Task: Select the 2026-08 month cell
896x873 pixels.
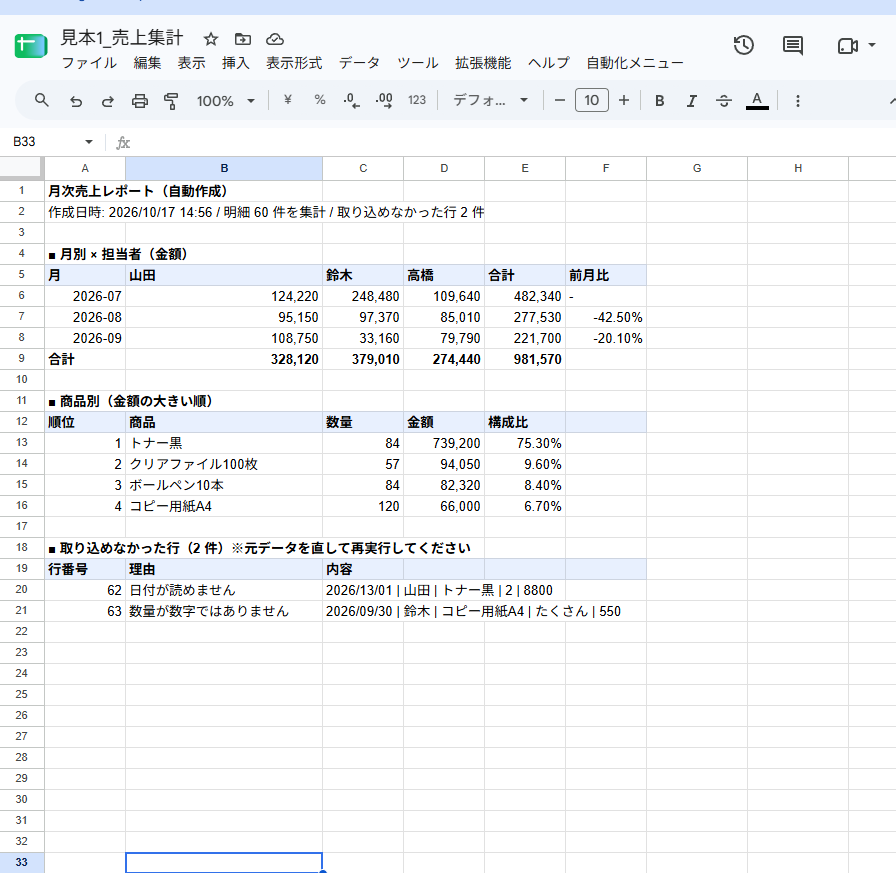Action: pos(85,317)
